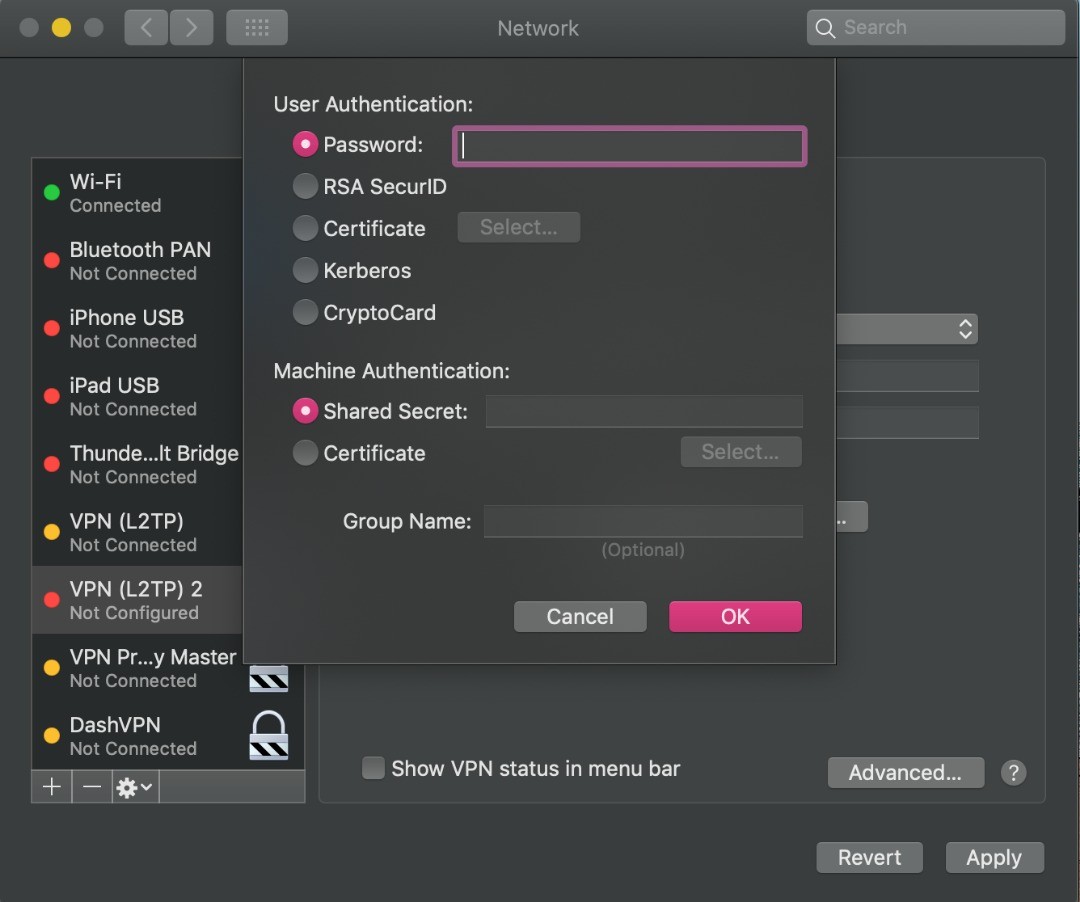Select Wi-Fi in the services list
This screenshot has width=1080, height=902.
(x=137, y=193)
